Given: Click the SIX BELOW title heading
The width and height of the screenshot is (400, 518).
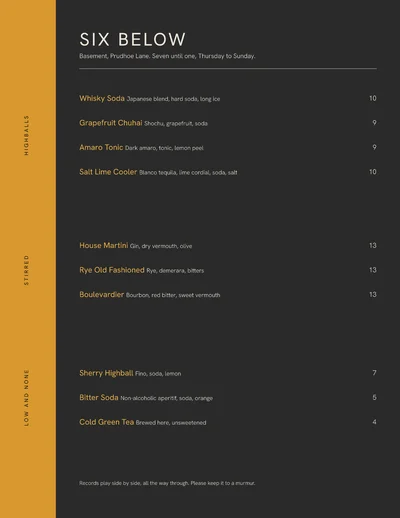Looking at the screenshot, I should click(x=132, y=39).
